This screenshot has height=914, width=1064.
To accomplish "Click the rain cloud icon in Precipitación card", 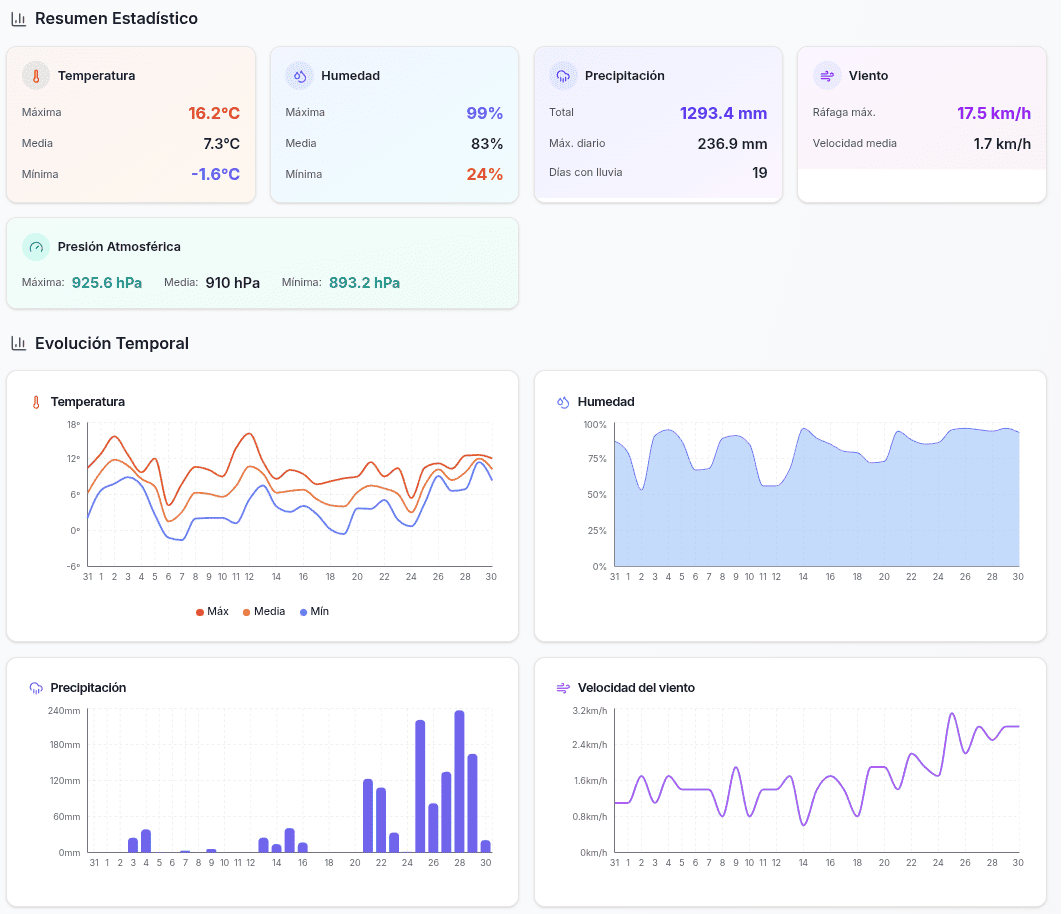I will click(563, 76).
